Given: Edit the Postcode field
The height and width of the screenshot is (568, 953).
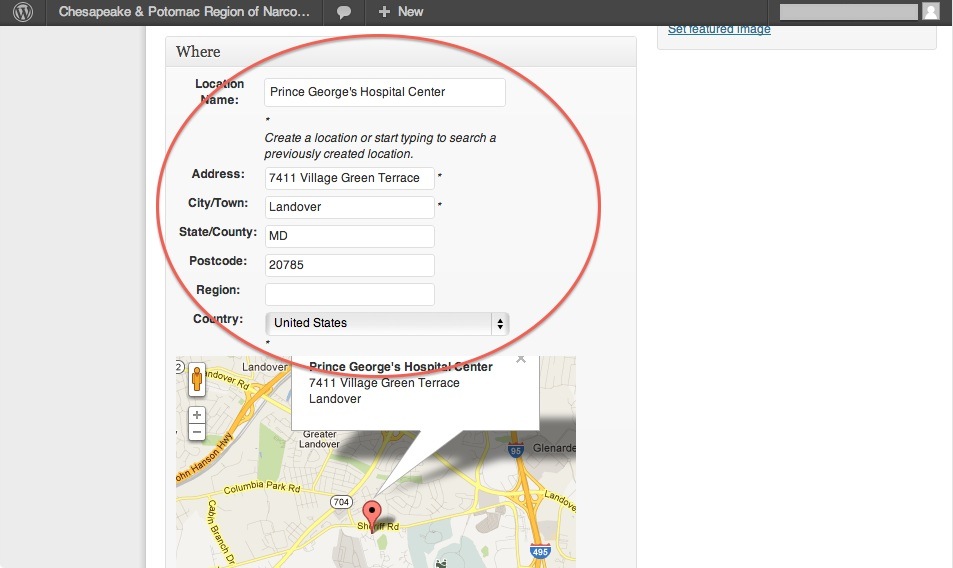Looking at the screenshot, I should (349, 265).
